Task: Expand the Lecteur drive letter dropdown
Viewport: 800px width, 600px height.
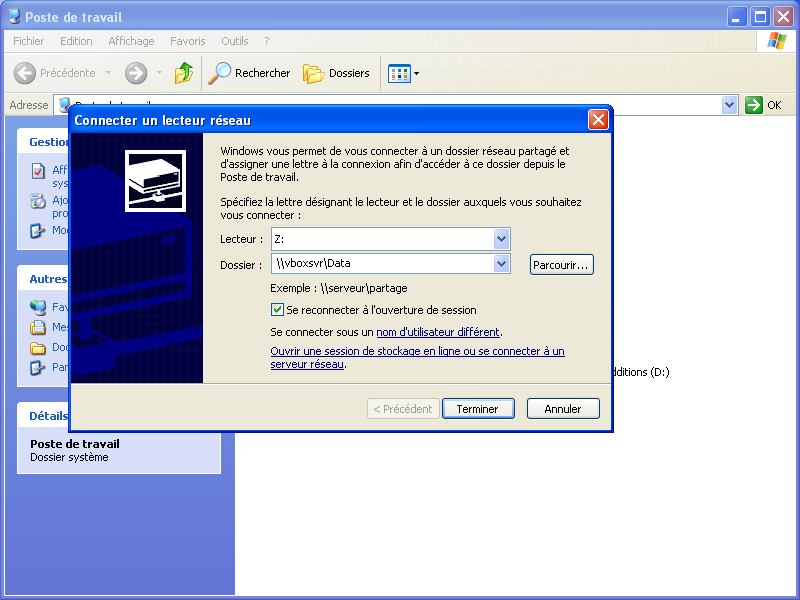Action: (501, 239)
